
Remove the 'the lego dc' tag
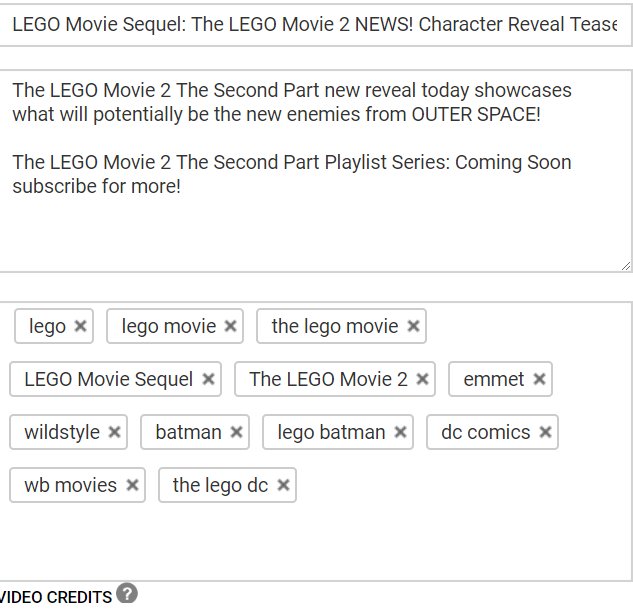click(283, 485)
